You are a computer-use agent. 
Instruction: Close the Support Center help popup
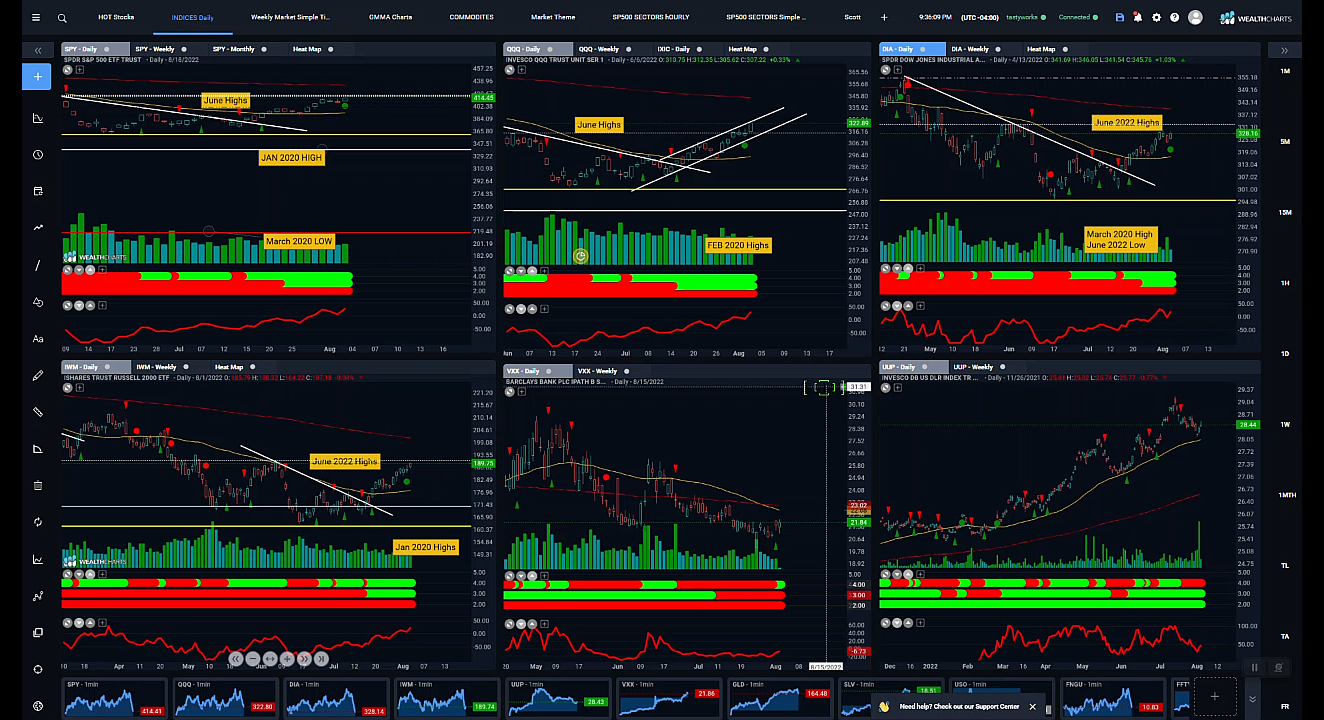tap(1033, 706)
